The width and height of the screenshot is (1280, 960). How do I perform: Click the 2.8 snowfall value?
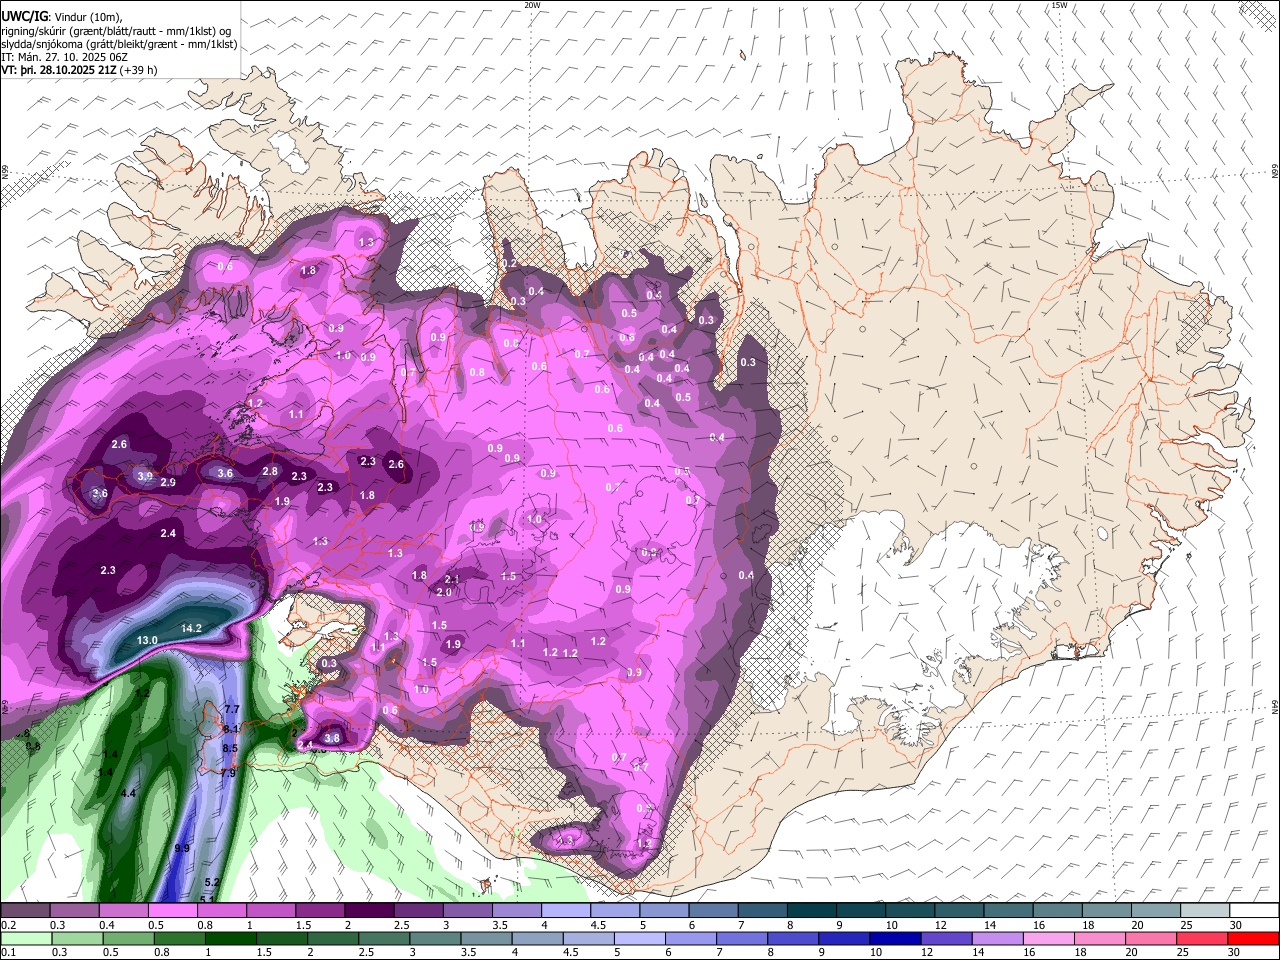tap(270, 471)
